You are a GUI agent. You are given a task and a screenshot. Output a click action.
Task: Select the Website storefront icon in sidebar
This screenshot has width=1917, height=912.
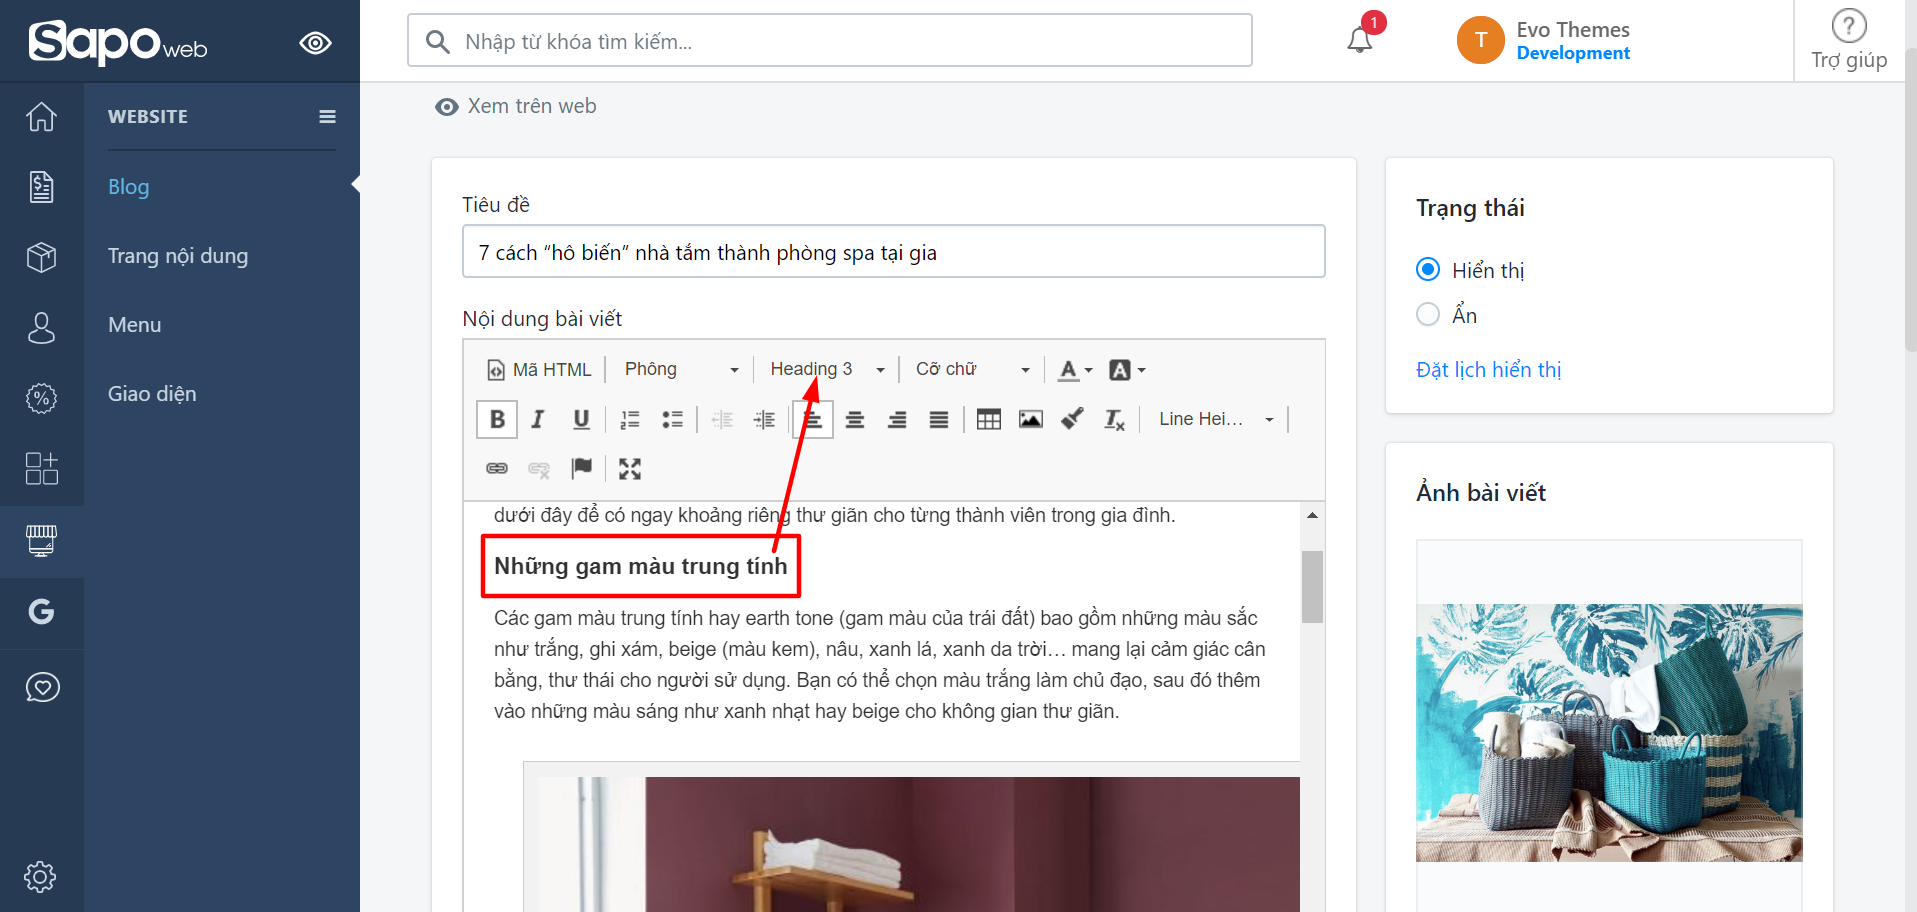click(41, 541)
